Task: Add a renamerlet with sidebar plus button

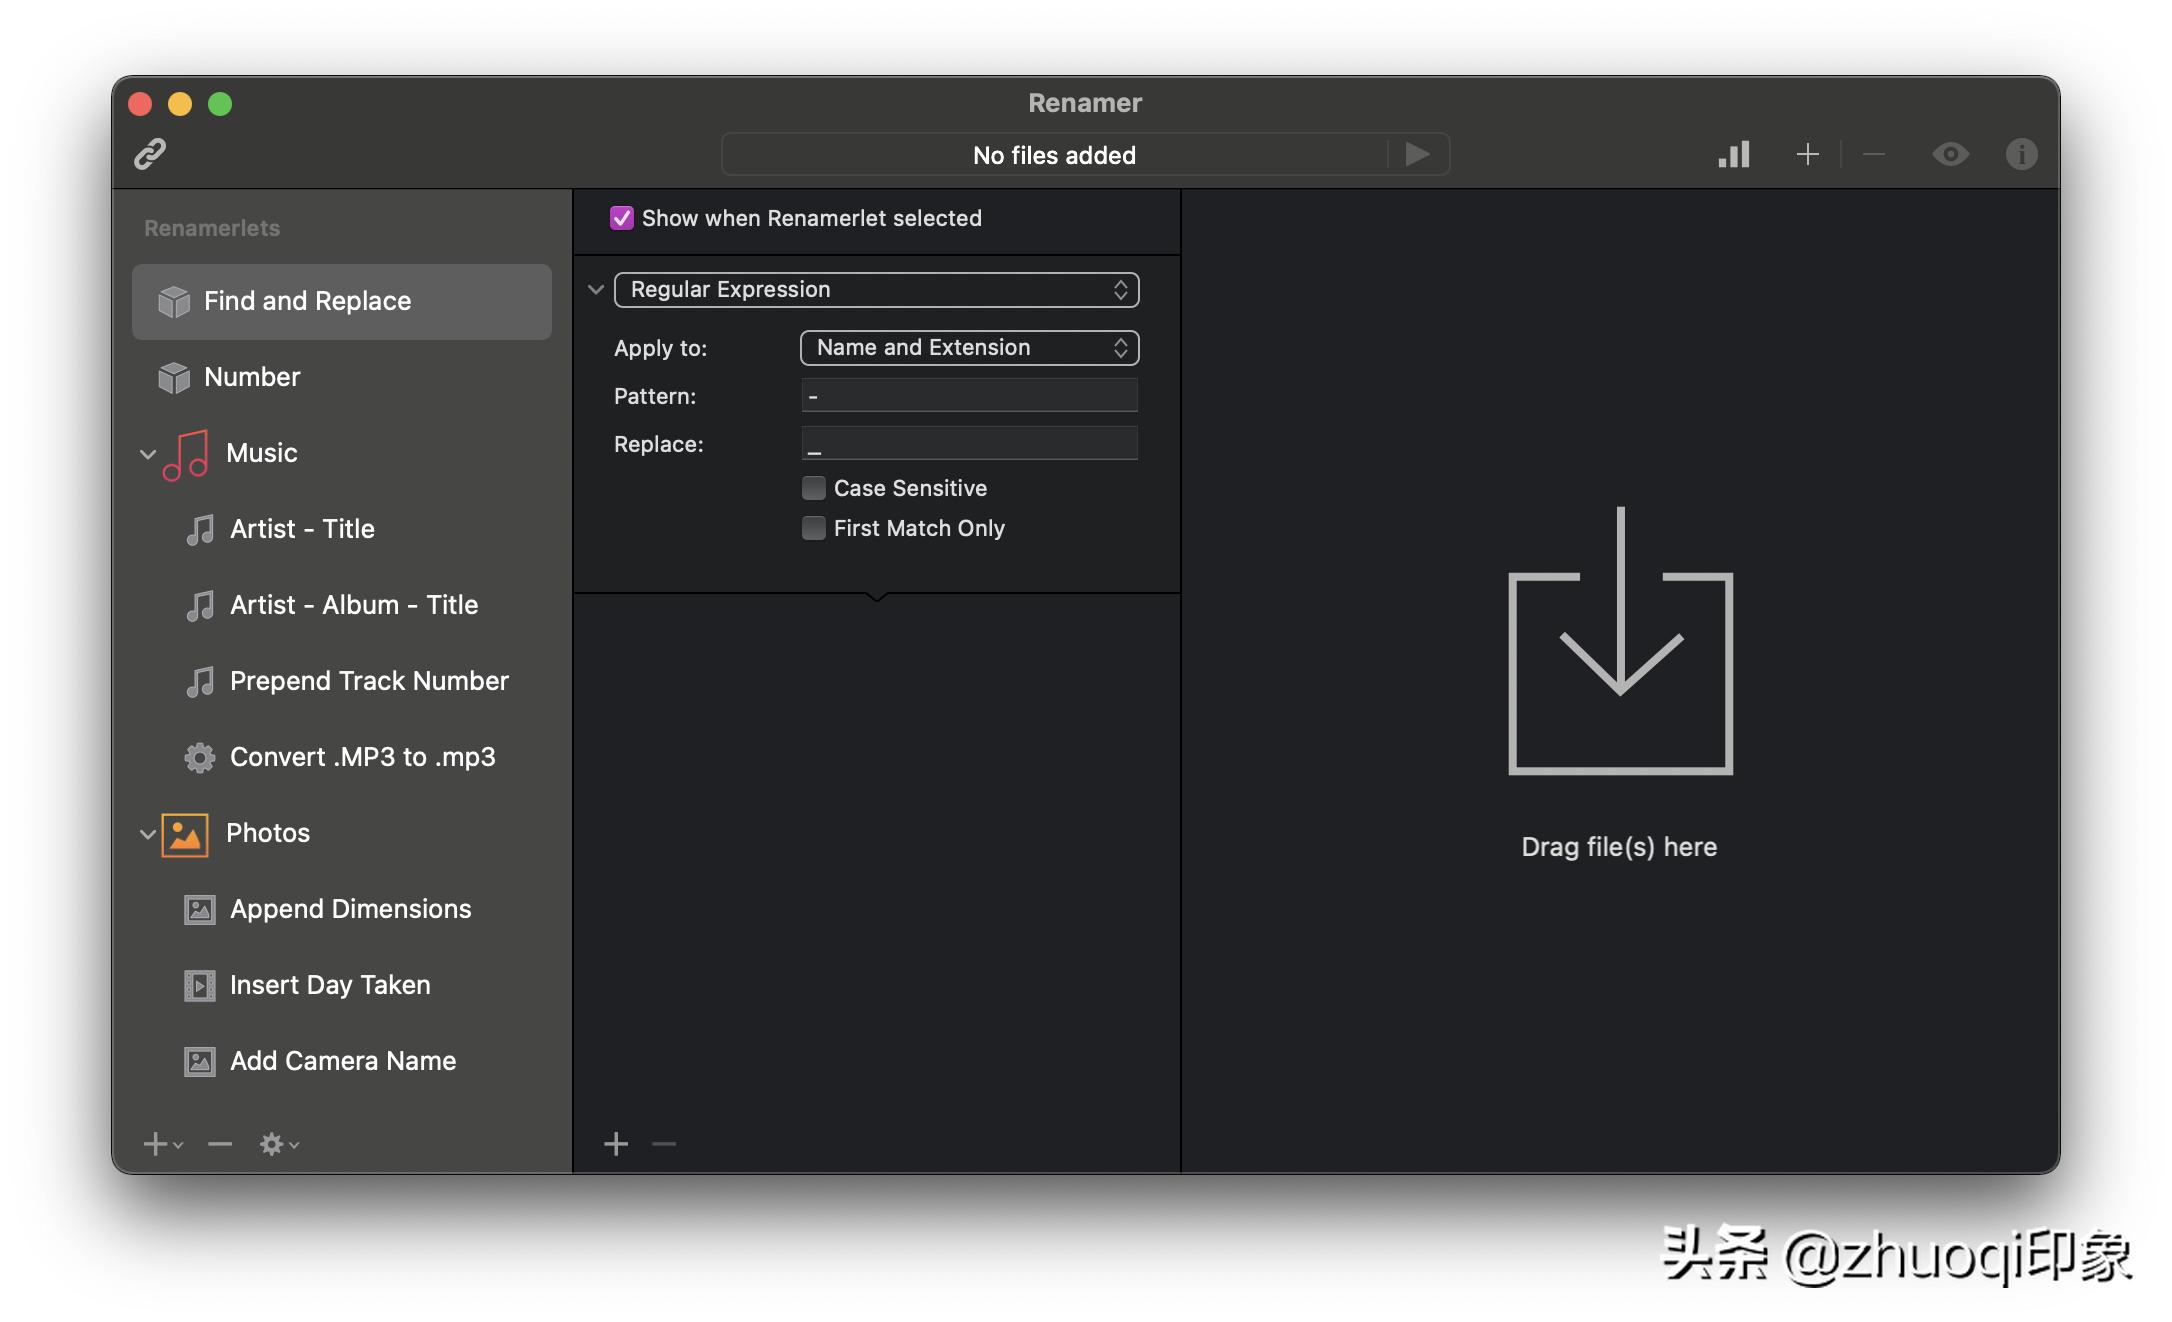Action: (157, 1144)
